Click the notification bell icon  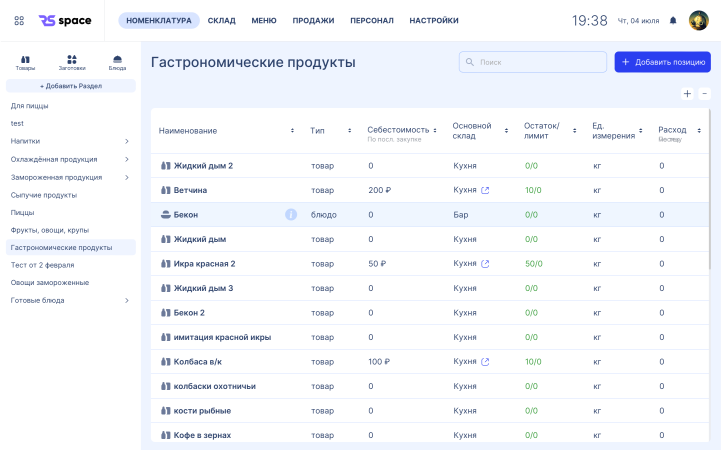coord(672,20)
